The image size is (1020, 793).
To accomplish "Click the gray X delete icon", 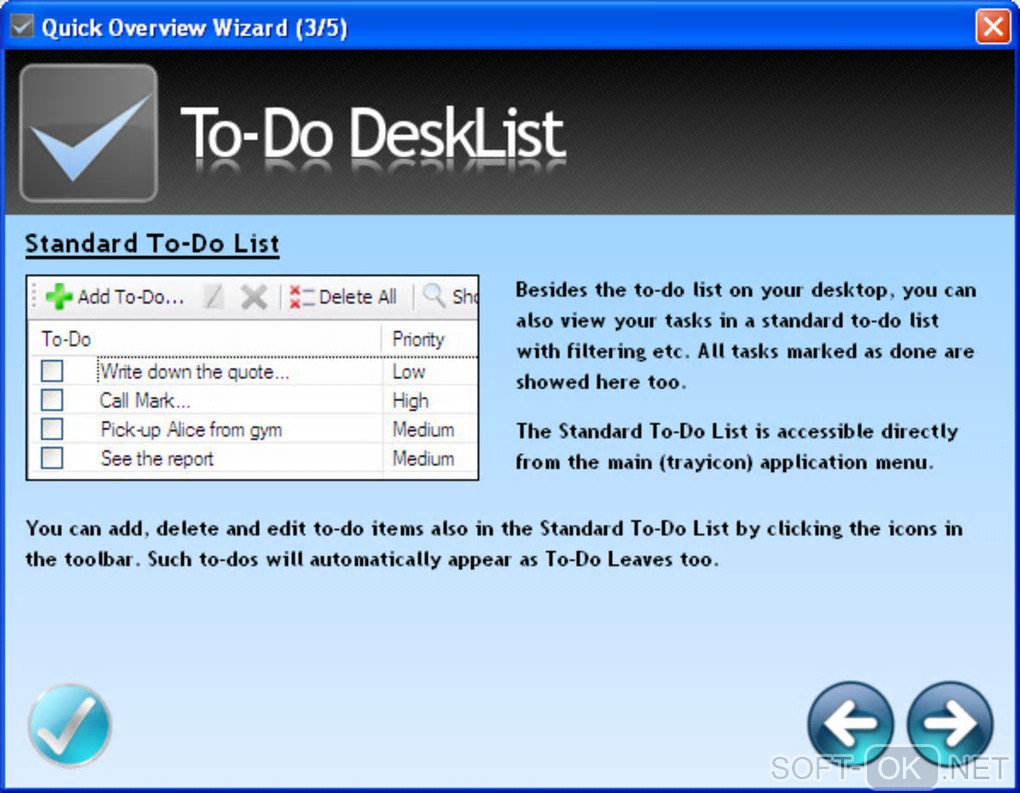I will coord(254,297).
